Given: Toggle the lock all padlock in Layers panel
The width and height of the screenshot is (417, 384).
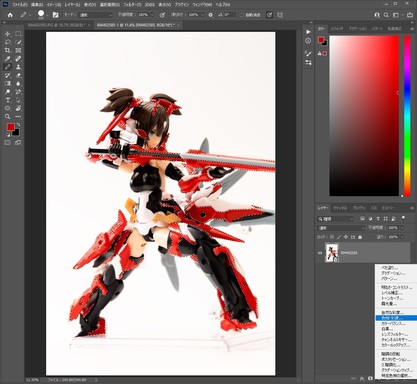Looking at the screenshot, I should 360,237.
